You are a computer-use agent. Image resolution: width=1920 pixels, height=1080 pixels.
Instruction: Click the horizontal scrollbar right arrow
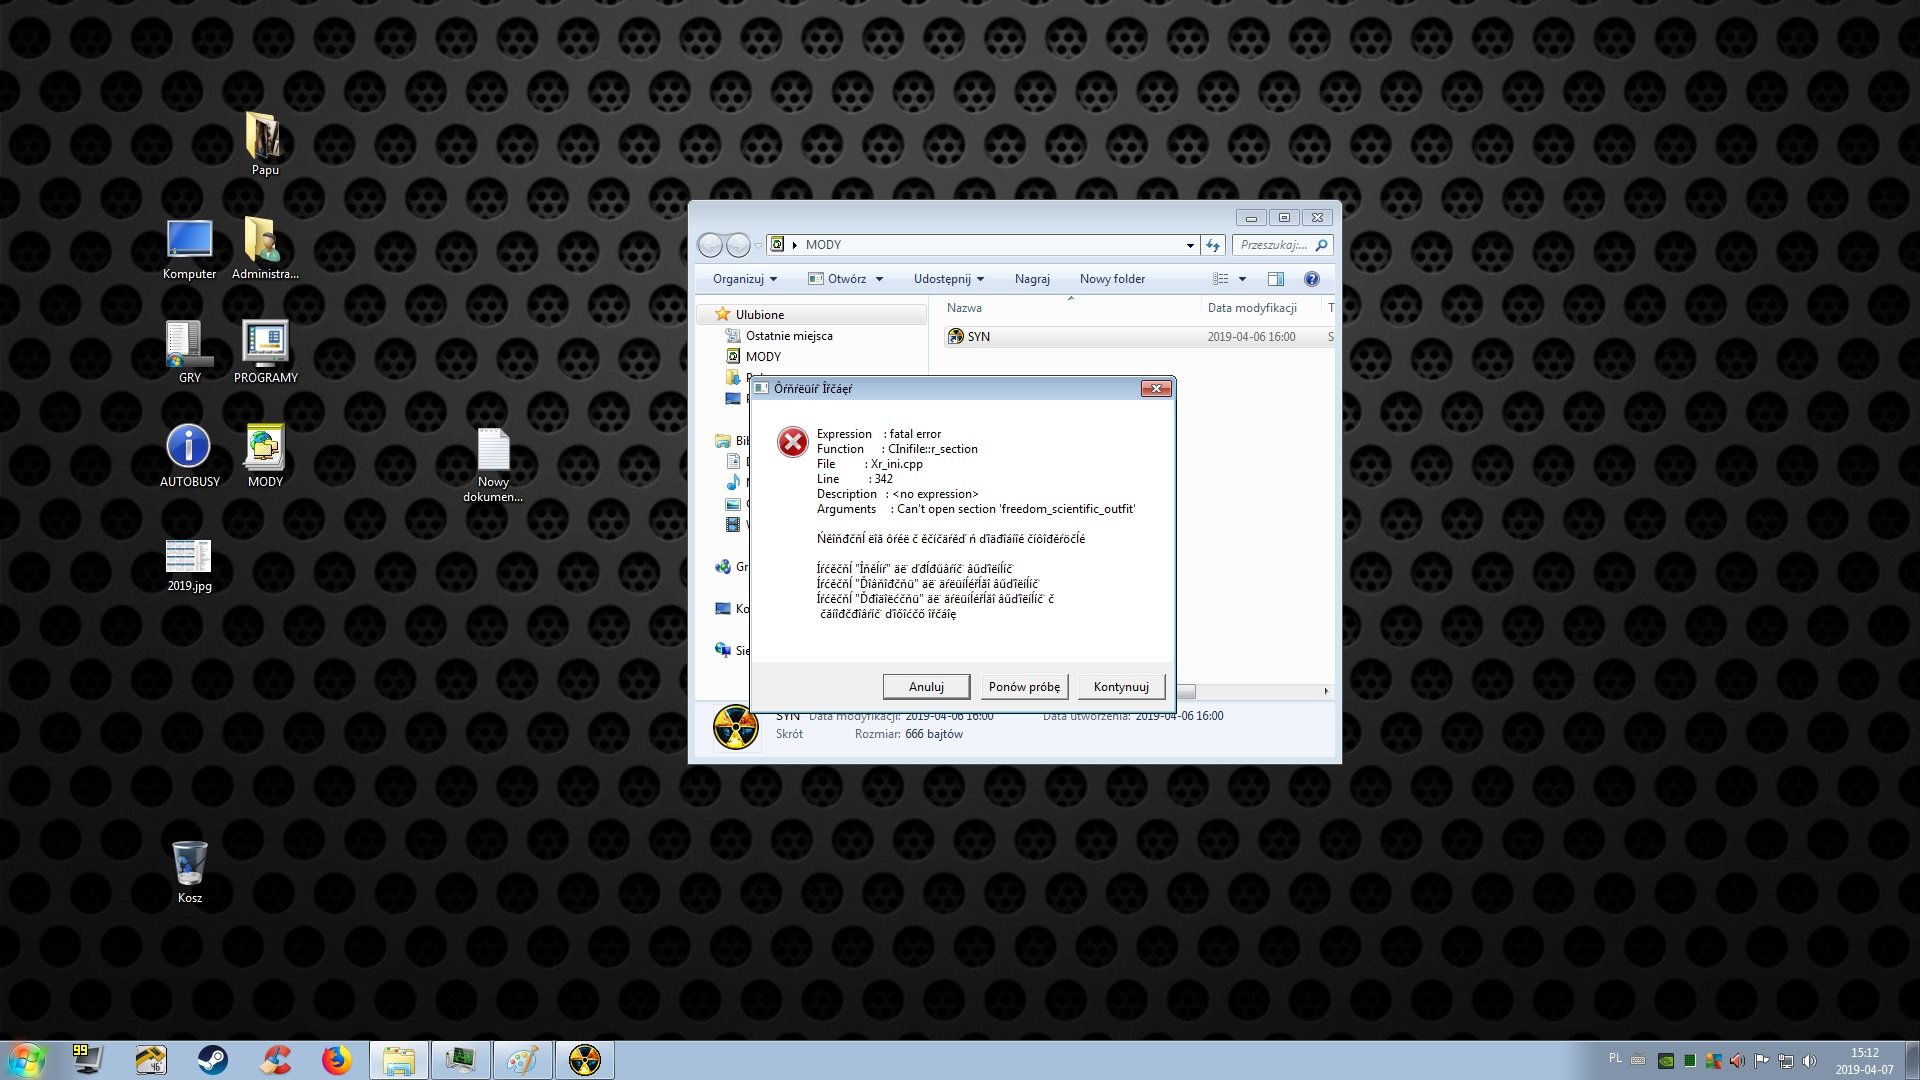pos(1326,691)
